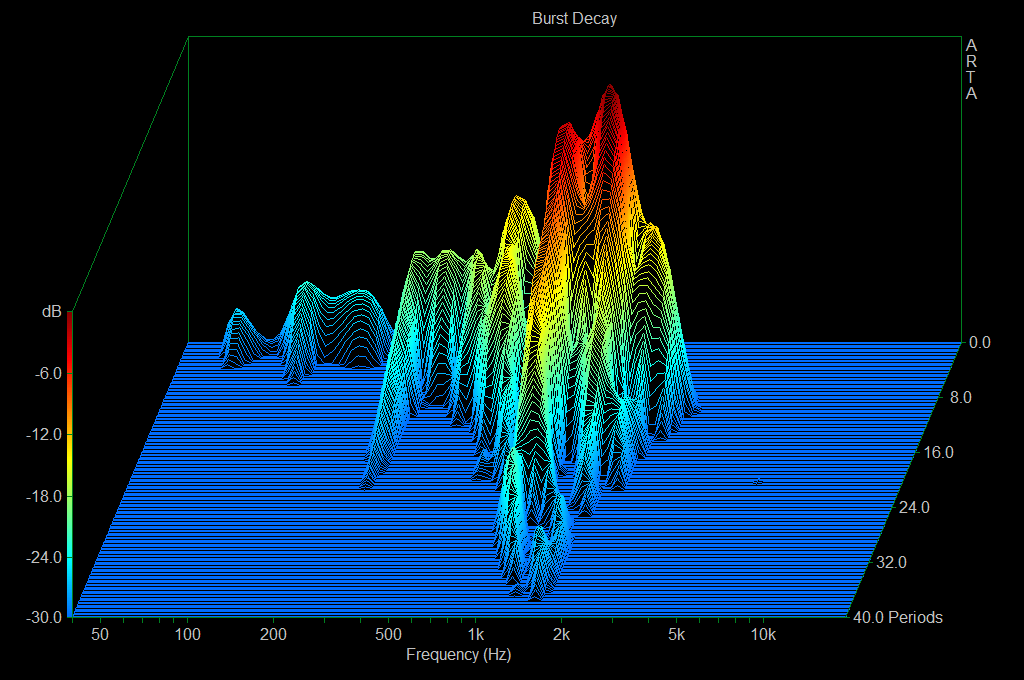Viewport: 1024px width, 680px height.
Task: Click the -24.0 dB scale value
Action: click(44, 557)
